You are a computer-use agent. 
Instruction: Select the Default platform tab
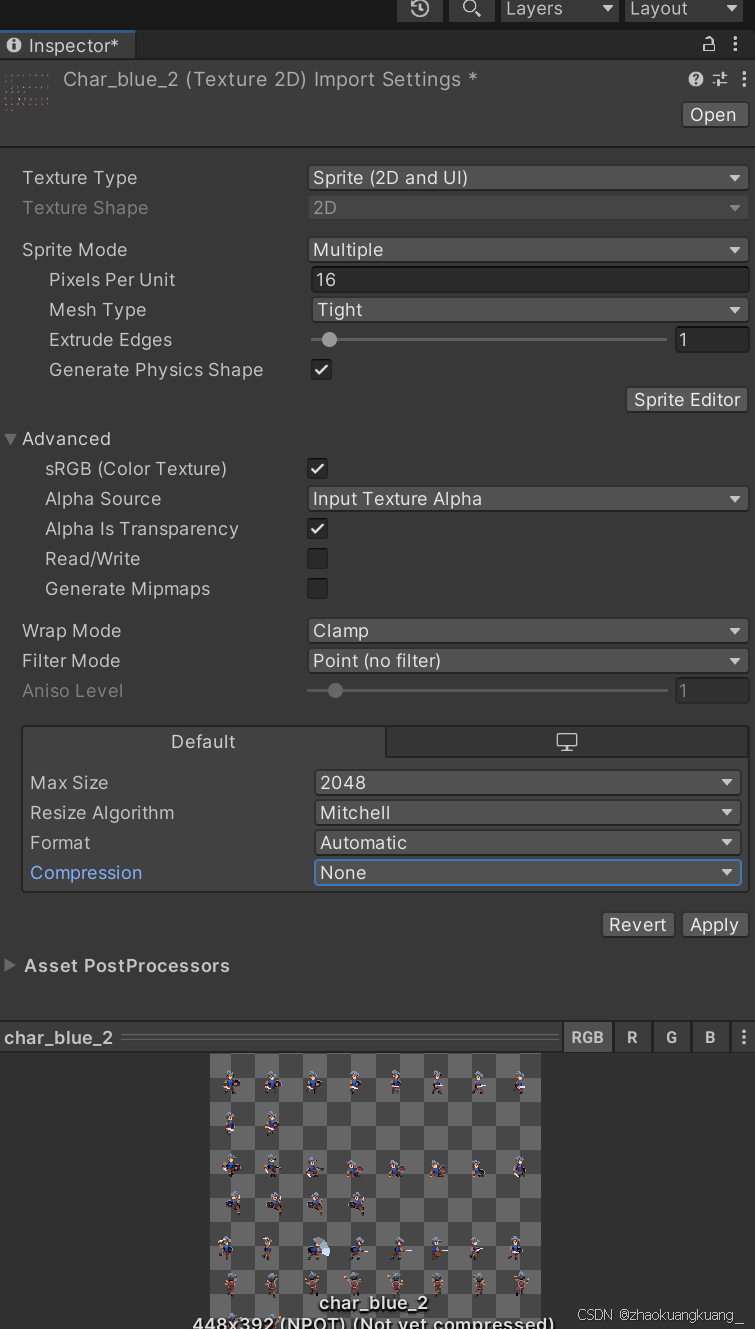203,742
